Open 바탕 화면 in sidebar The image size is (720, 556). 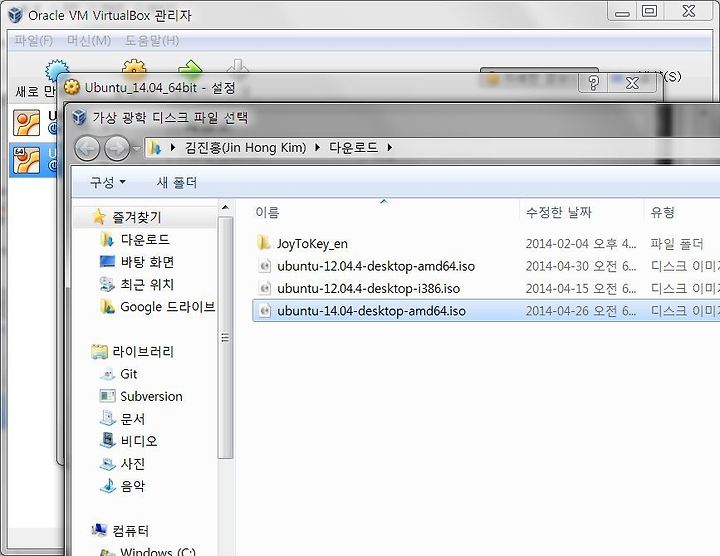(x=147, y=262)
